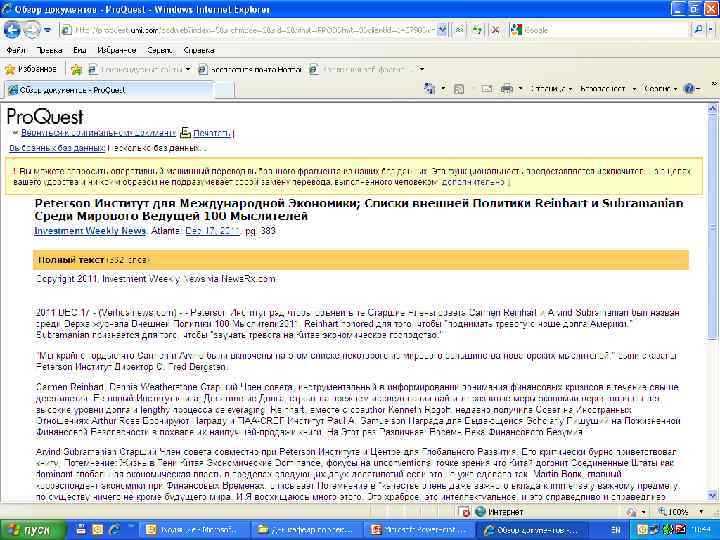Click the Полный текст section header
The image size is (720, 540).
click(x=360, y=260)
